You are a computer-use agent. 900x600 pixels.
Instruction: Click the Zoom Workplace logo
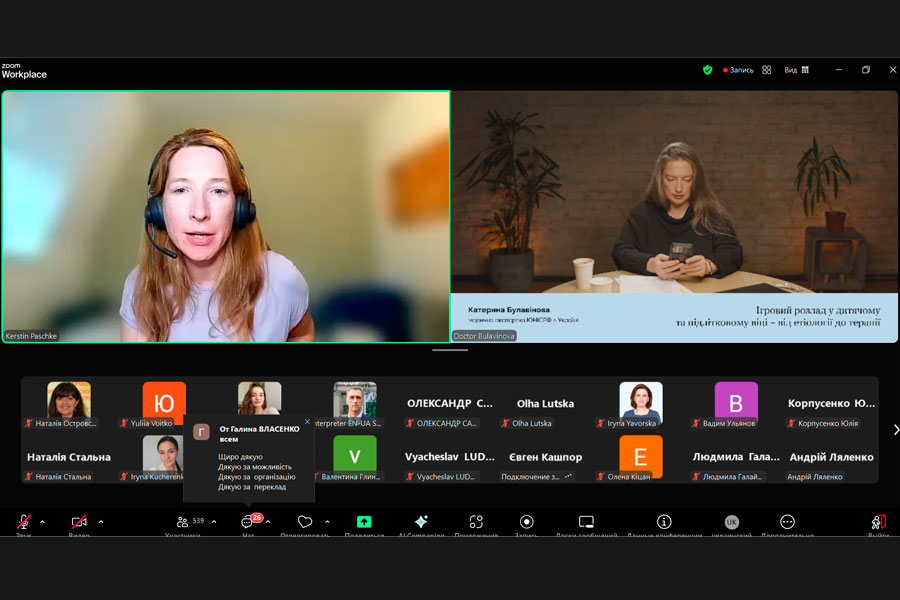[24, 71]
